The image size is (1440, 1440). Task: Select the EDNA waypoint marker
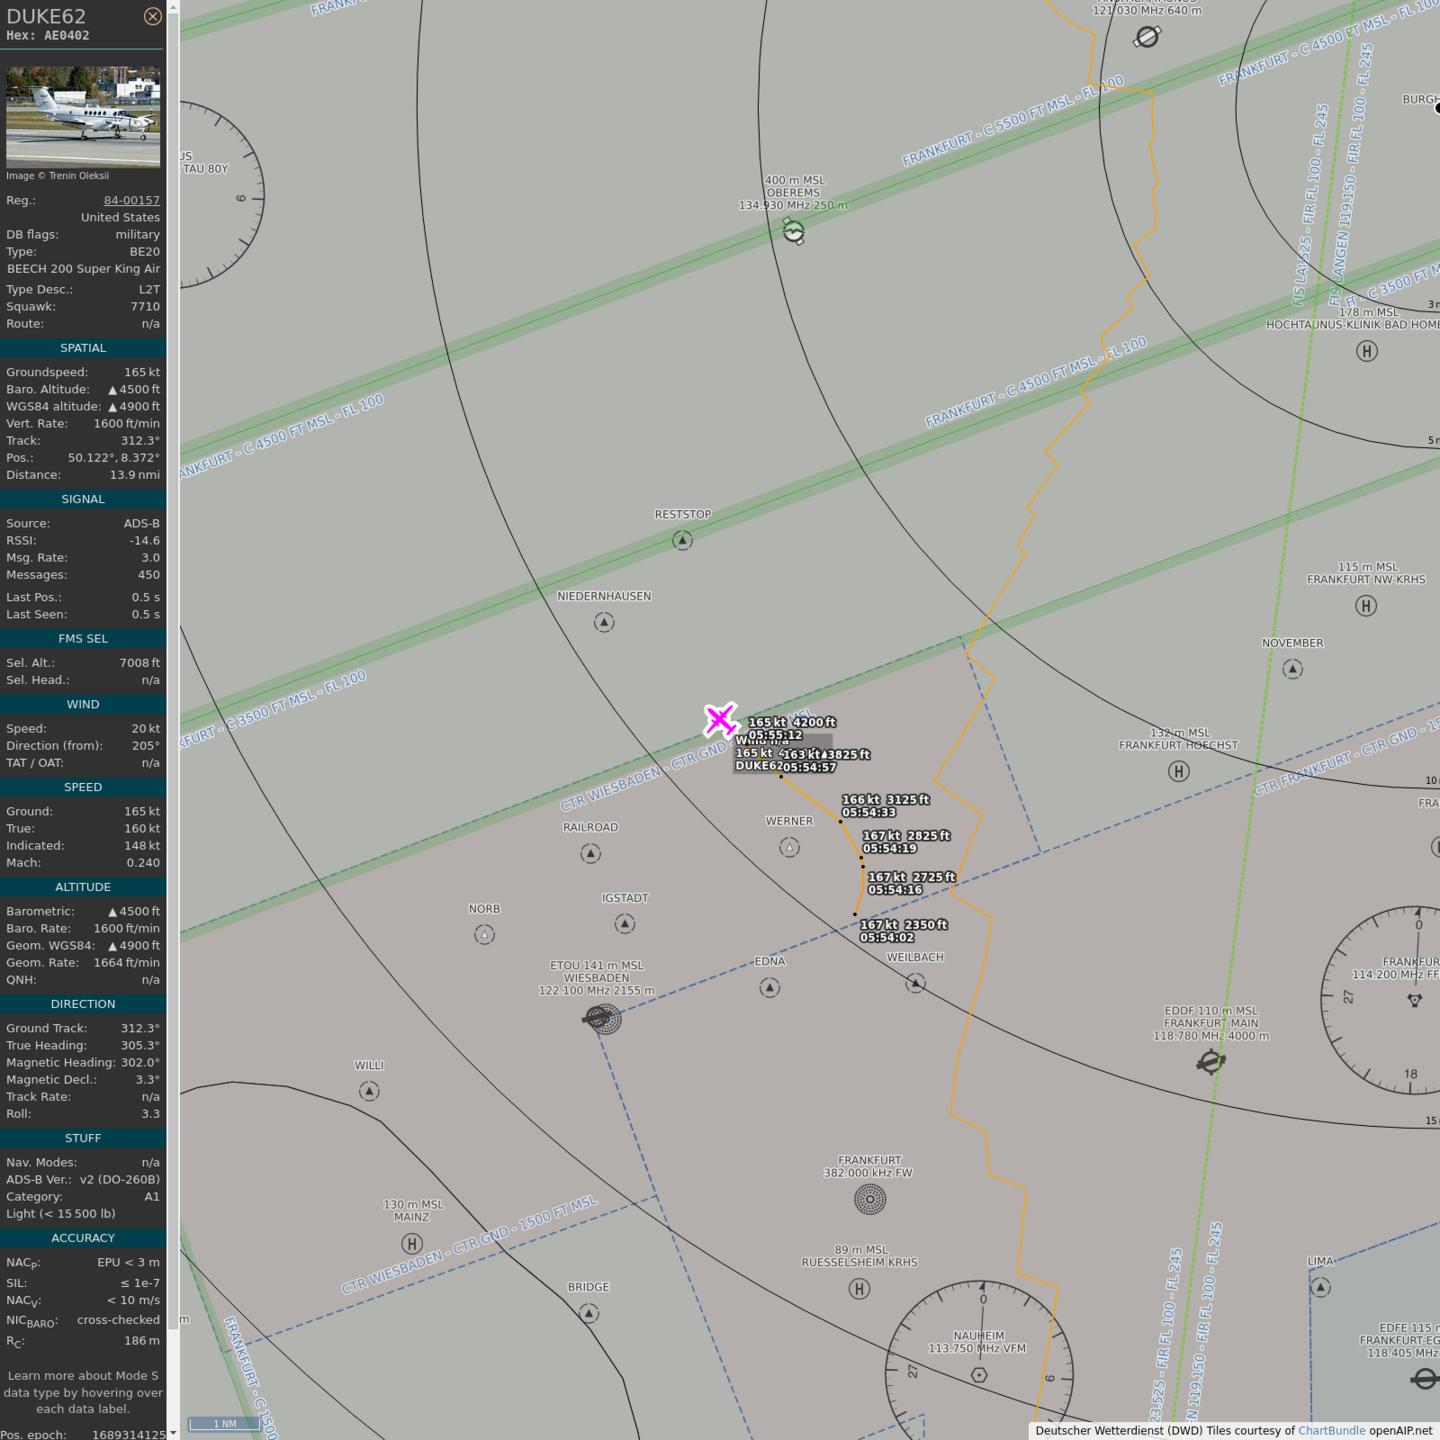tap(769, 987)
